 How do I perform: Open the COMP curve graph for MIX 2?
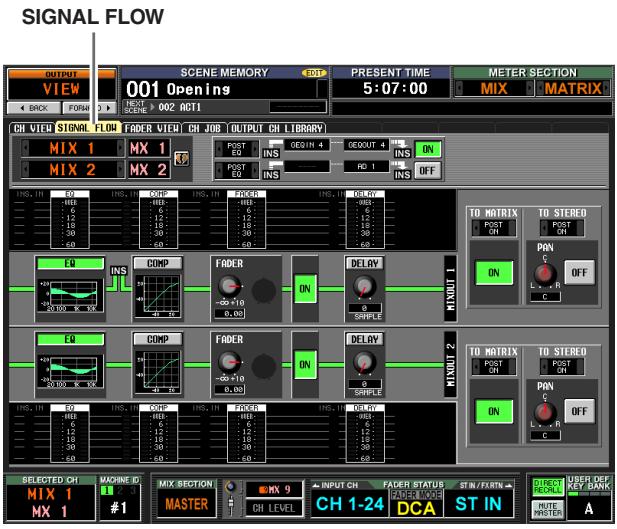tap(158, 372)
